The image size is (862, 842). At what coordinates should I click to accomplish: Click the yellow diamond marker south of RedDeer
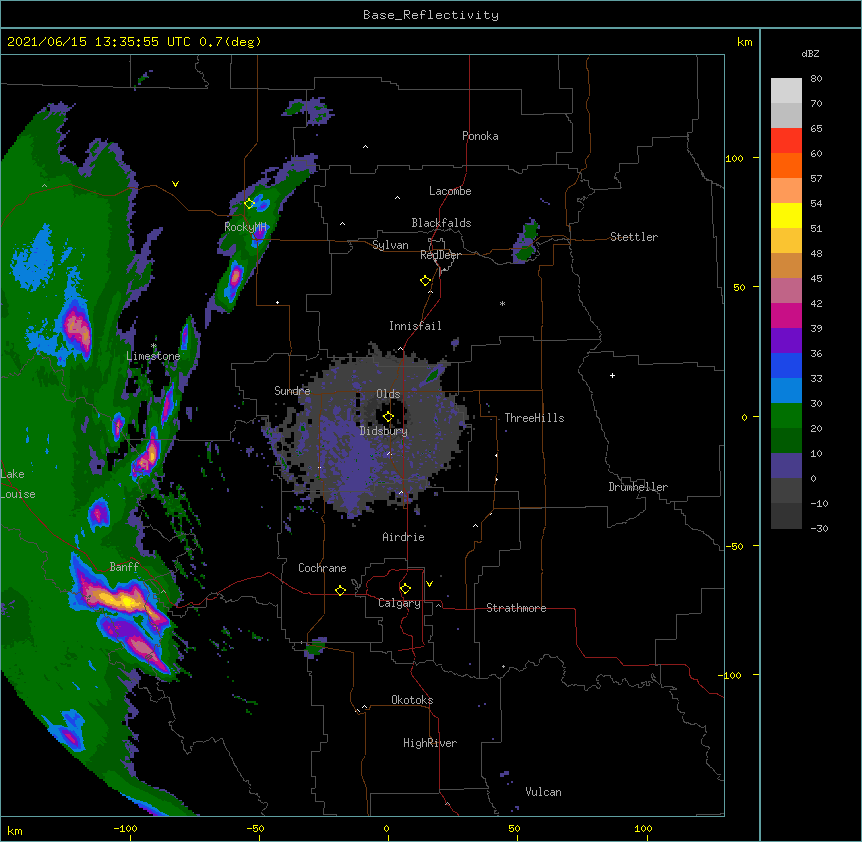point(426,281)
